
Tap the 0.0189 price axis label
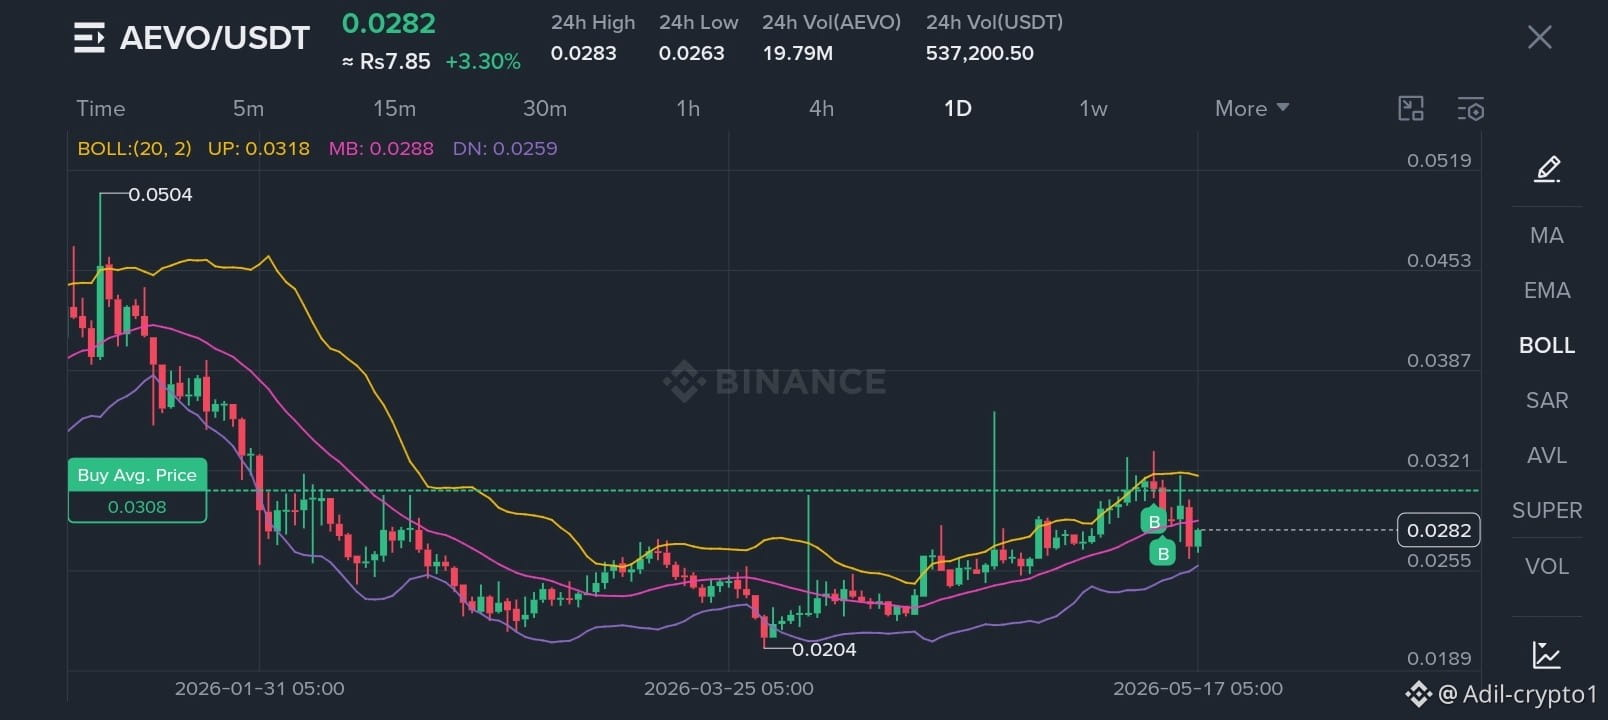(x=1439, y=658)
